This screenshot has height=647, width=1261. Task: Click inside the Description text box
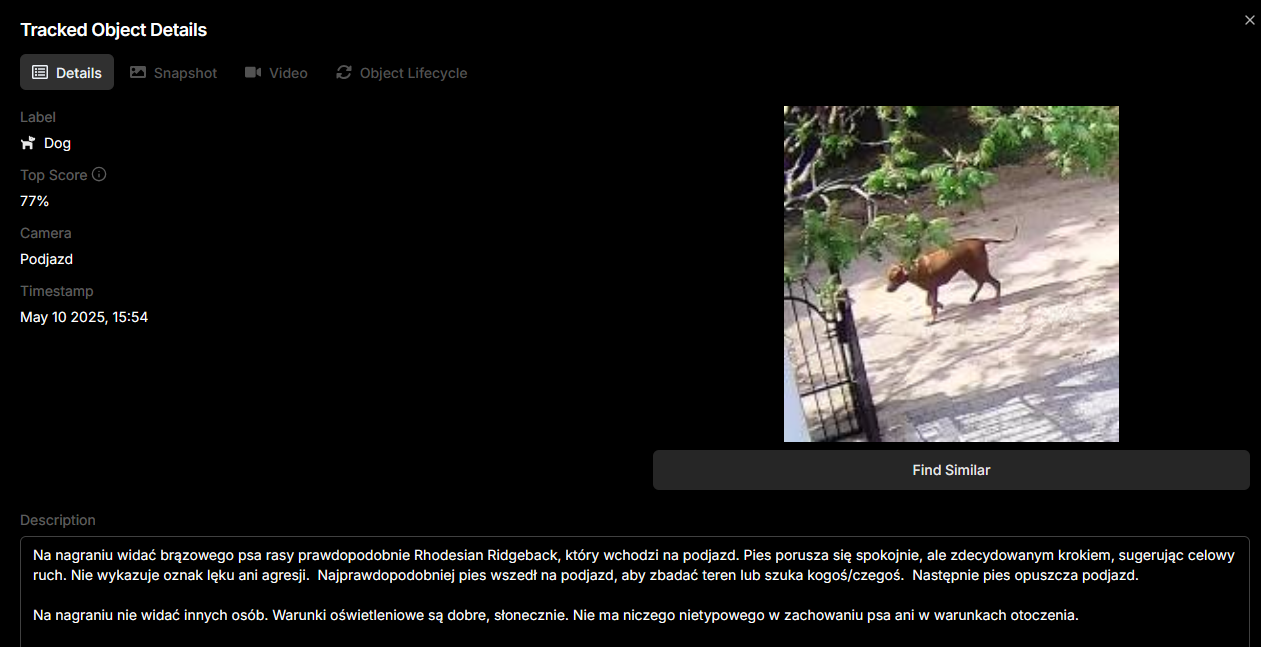click(635, 592)
